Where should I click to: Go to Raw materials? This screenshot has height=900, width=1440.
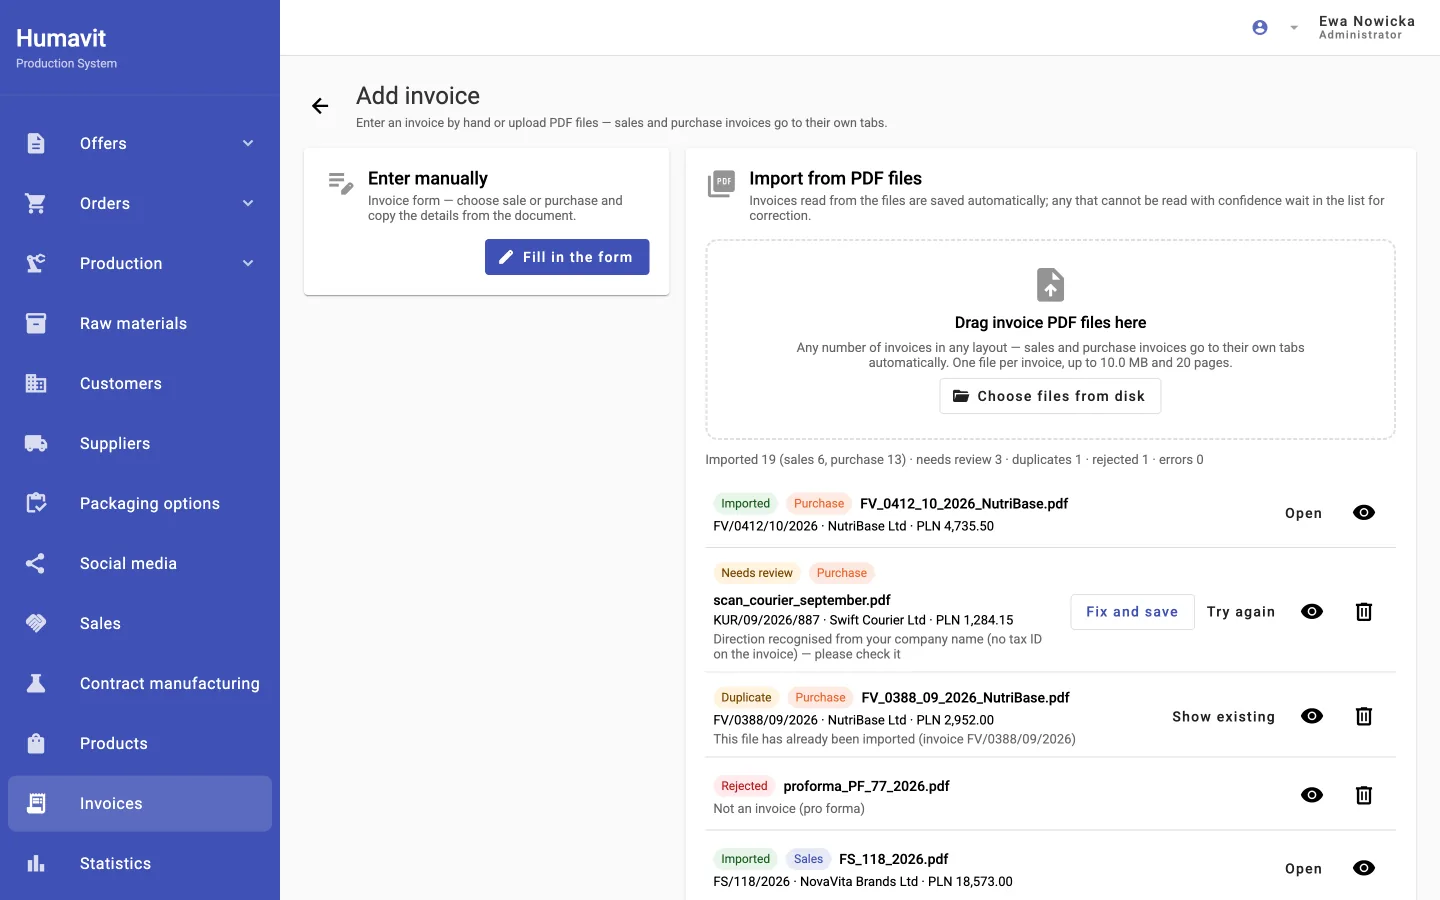click(x=140, y=323)
